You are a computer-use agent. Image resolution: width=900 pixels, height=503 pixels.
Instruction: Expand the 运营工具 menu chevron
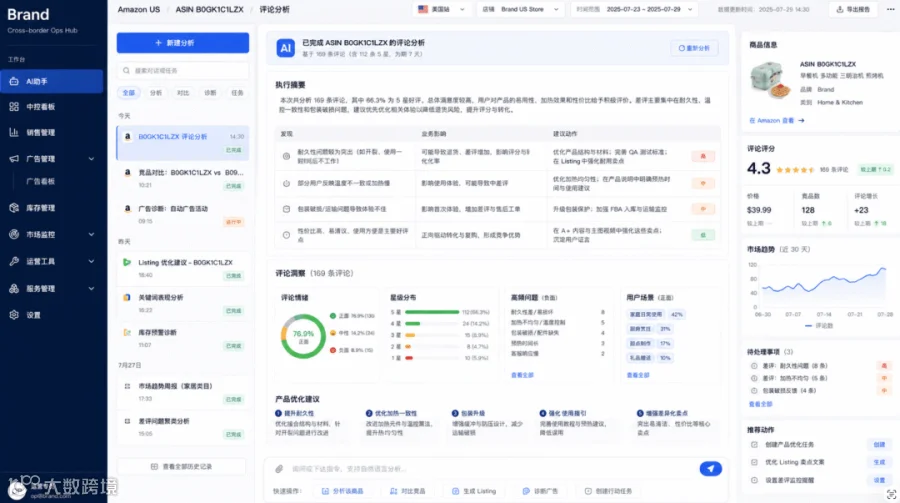91,261
